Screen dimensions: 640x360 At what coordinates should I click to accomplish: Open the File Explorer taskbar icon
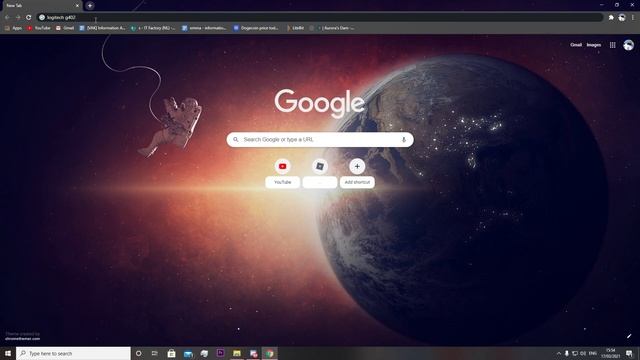click(237, 353)
